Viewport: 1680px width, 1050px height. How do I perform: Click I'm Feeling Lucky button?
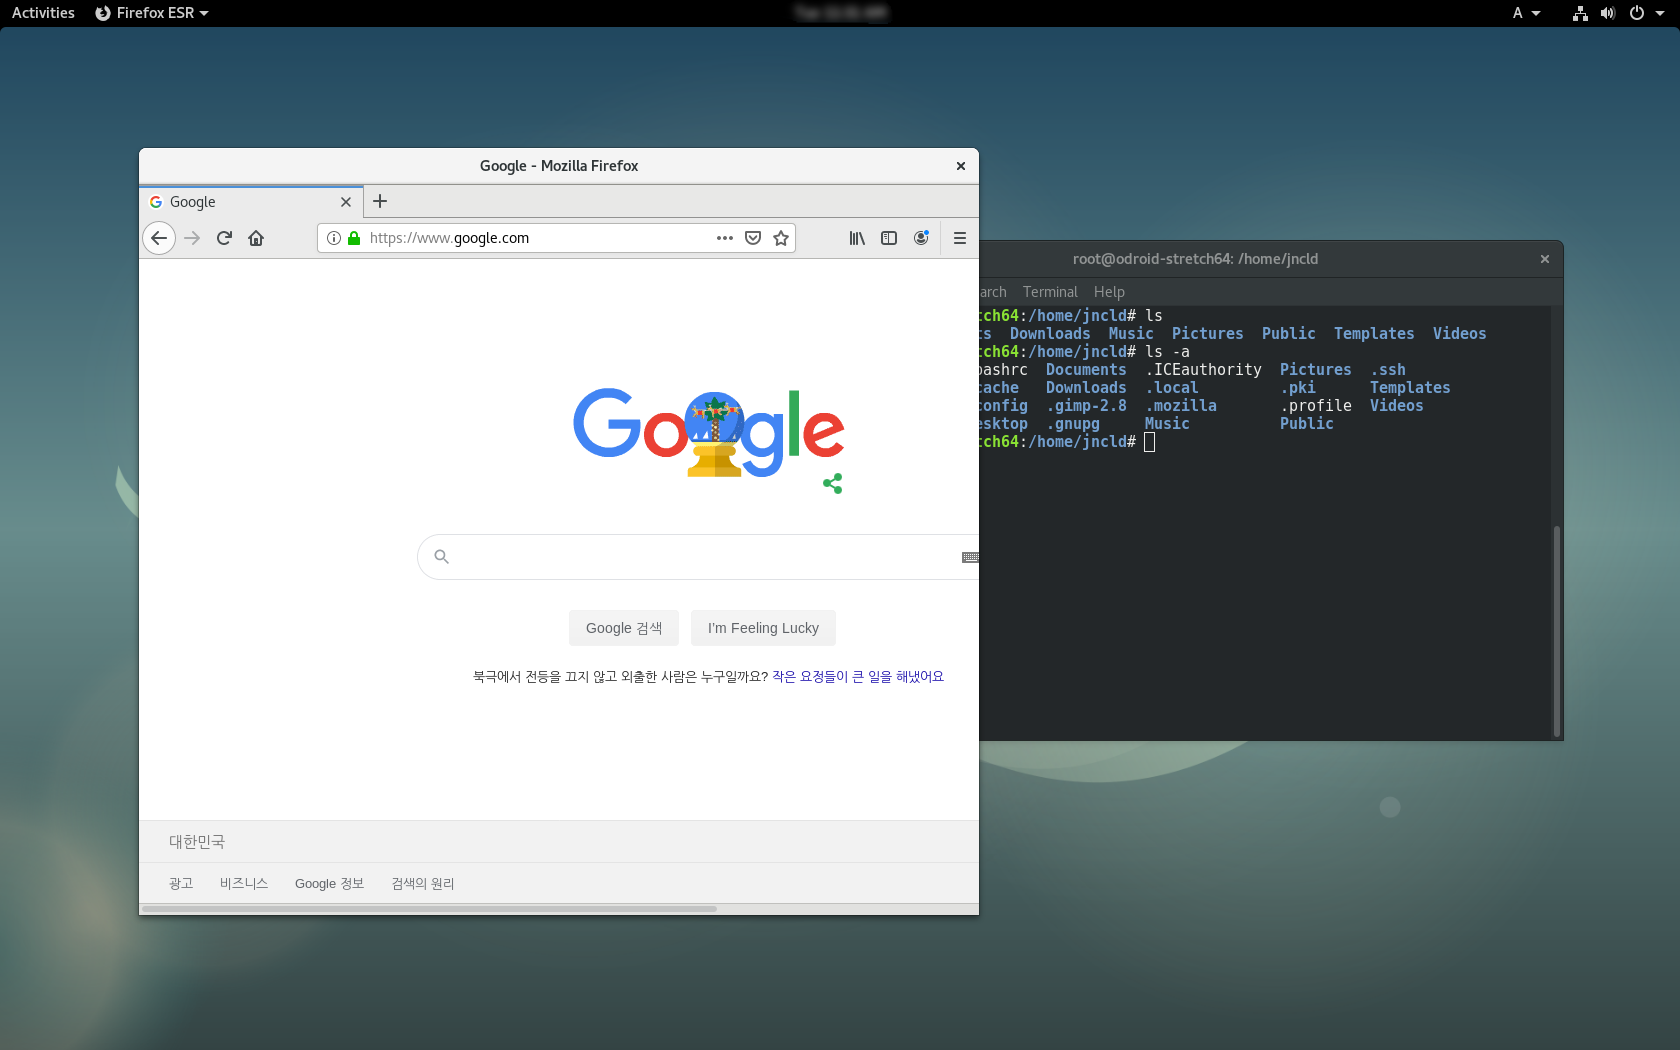tap(763, 628)
